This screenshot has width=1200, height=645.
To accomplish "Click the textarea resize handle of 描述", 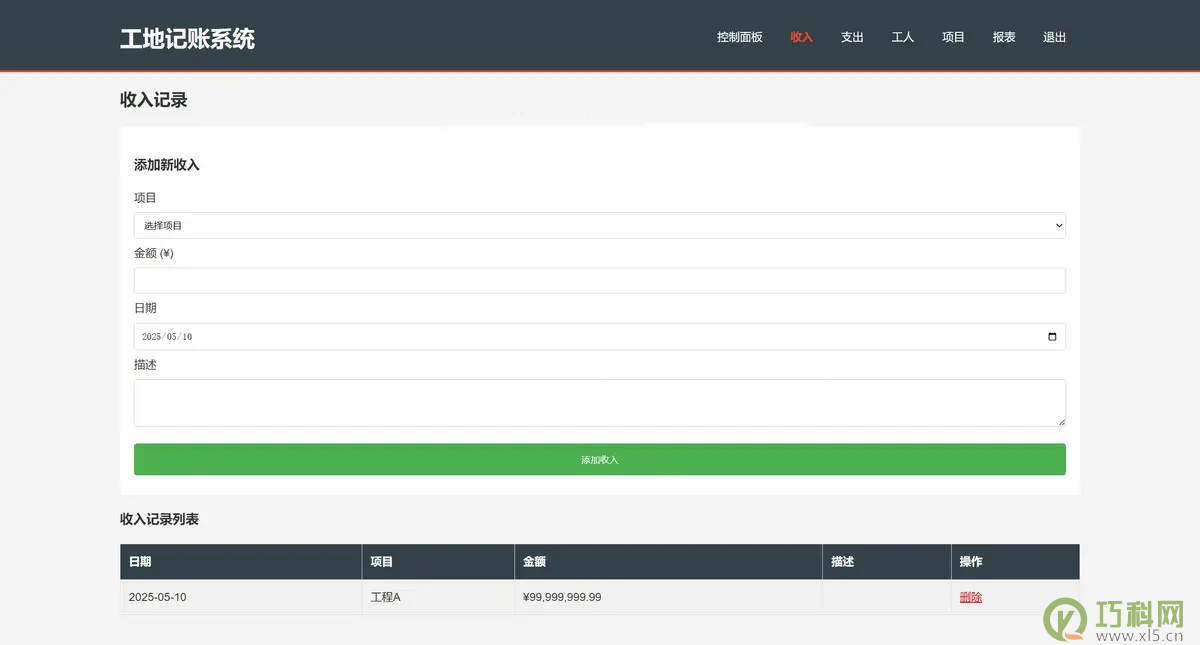I will (x=1061, y=422).
